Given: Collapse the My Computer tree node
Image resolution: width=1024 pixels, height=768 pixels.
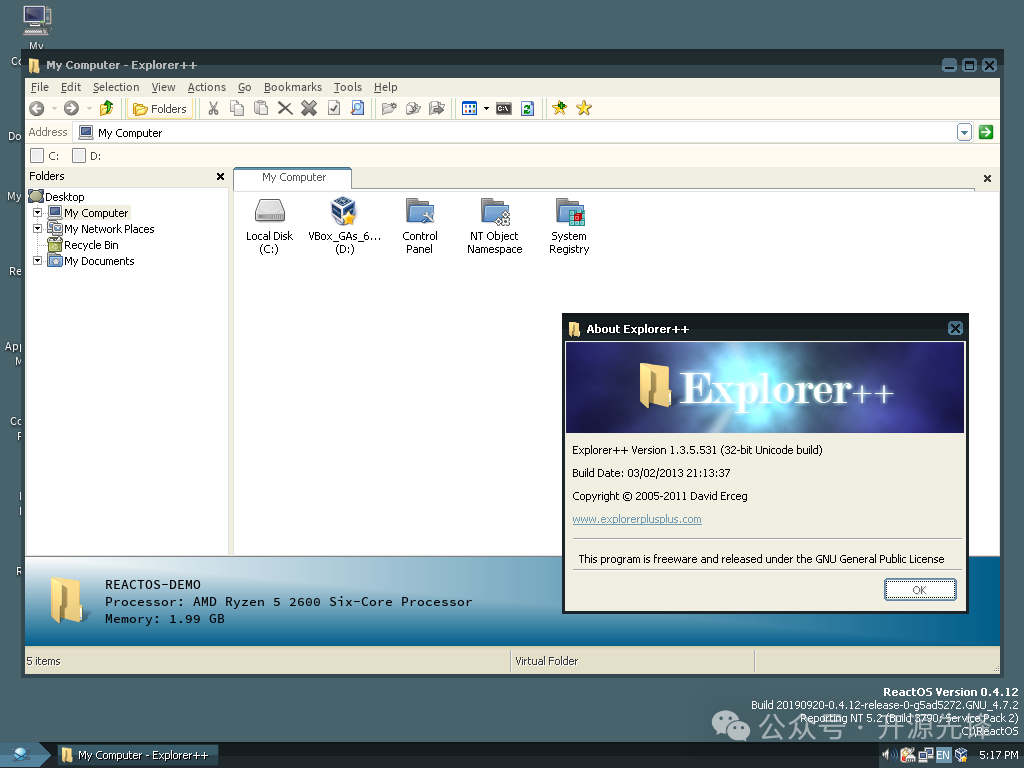Looking at the screenshot, I should tap(37, 212).
